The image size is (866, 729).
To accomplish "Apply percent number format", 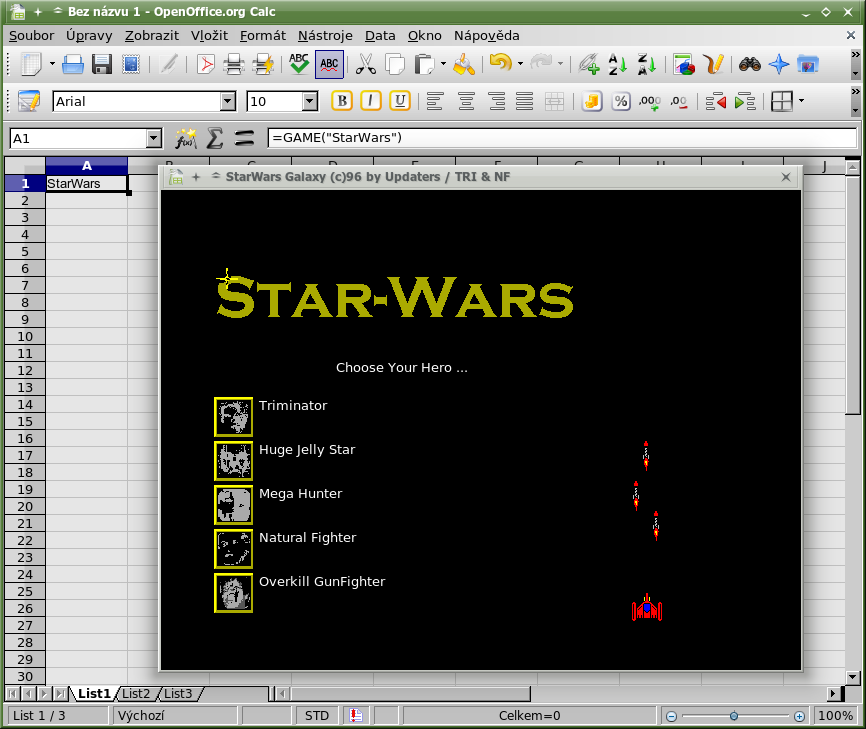I will [621, 102].
